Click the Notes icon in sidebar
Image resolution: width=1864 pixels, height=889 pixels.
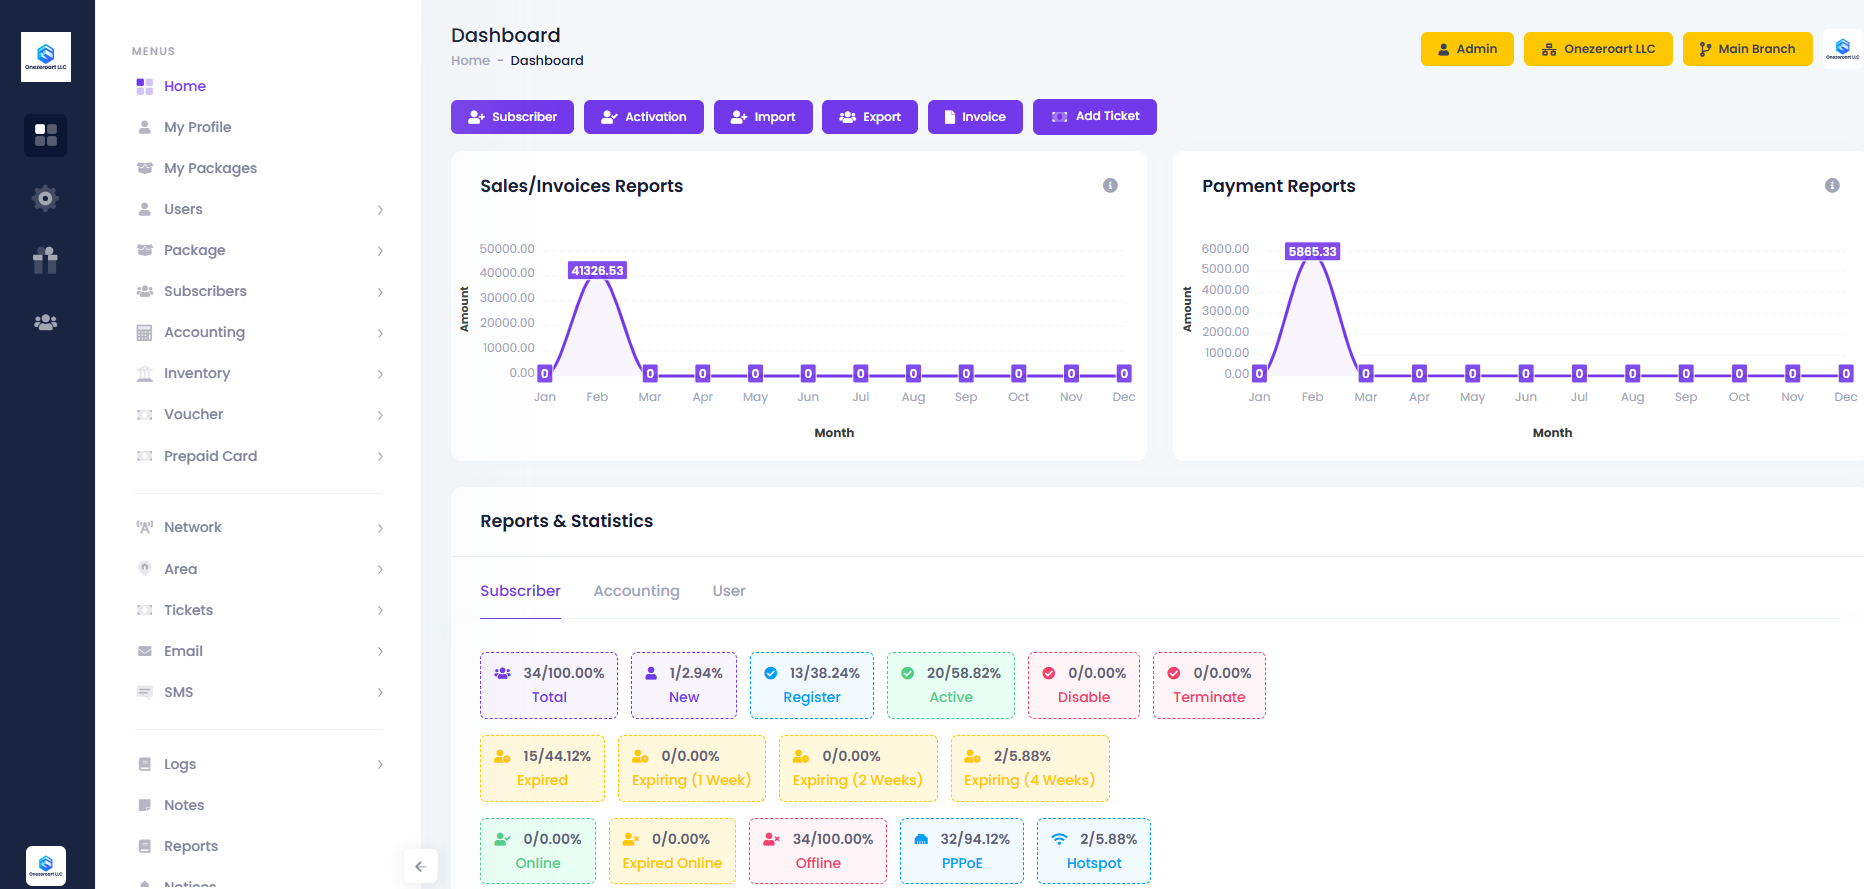click(145, 805)
